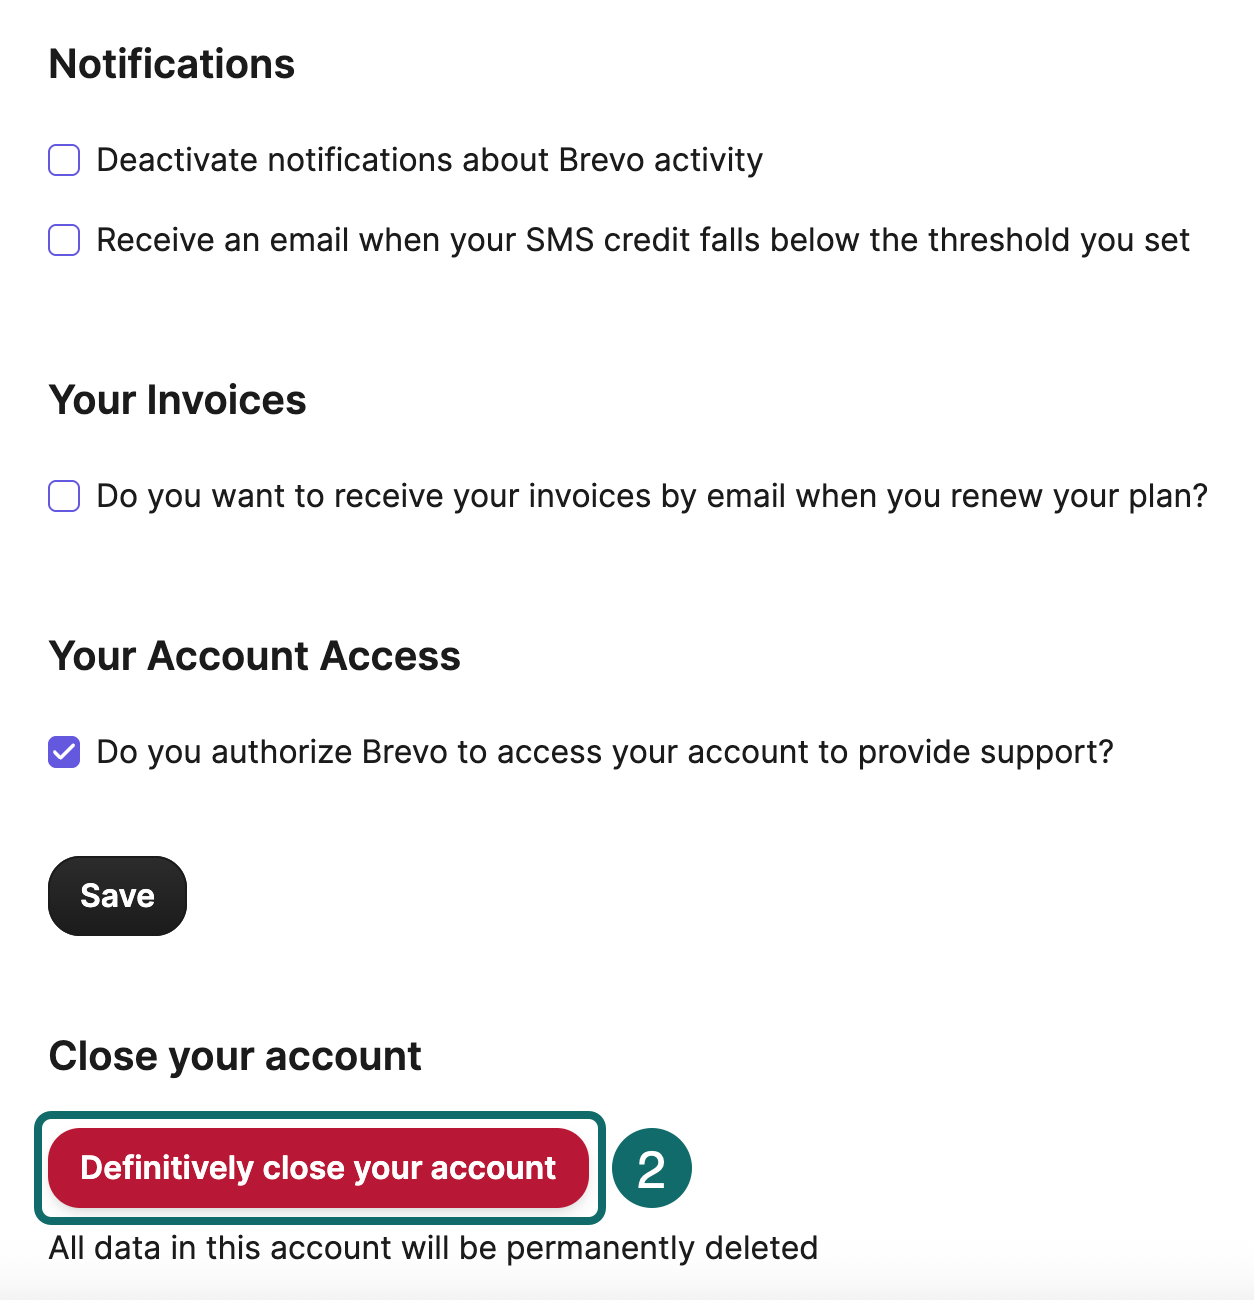
Task: Toggle the checked support access checkbox off
Action: pyautogui.click(x=63, y=752)
